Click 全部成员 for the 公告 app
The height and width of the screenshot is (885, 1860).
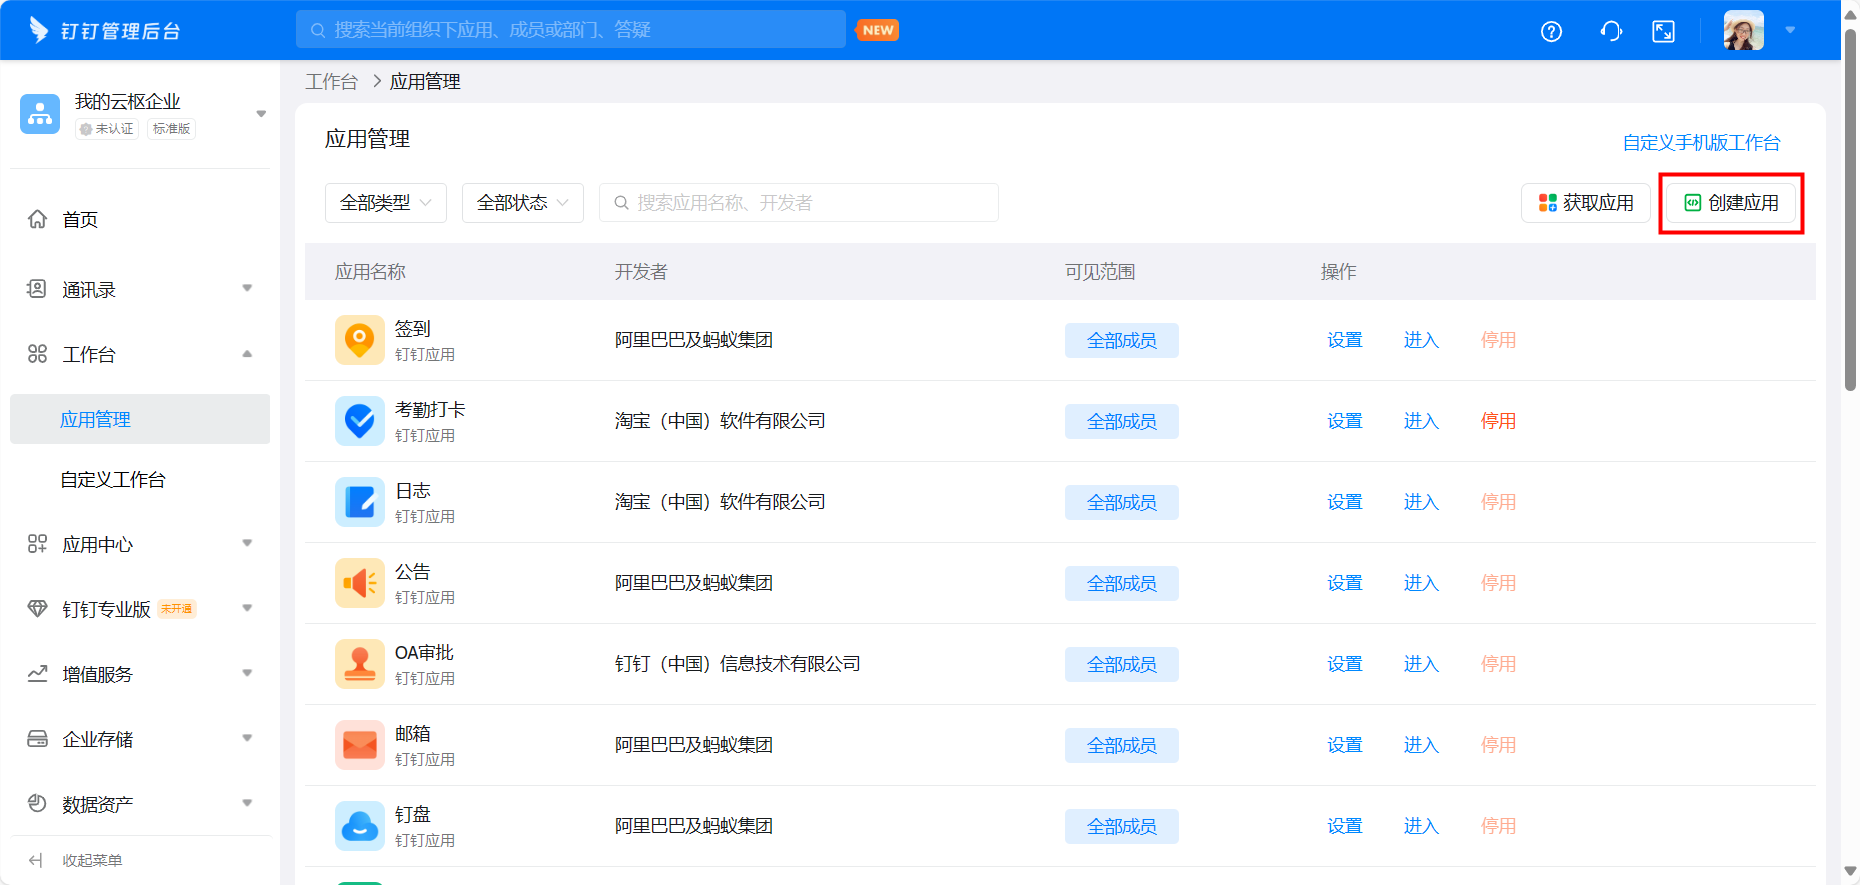click(1122, 583)
